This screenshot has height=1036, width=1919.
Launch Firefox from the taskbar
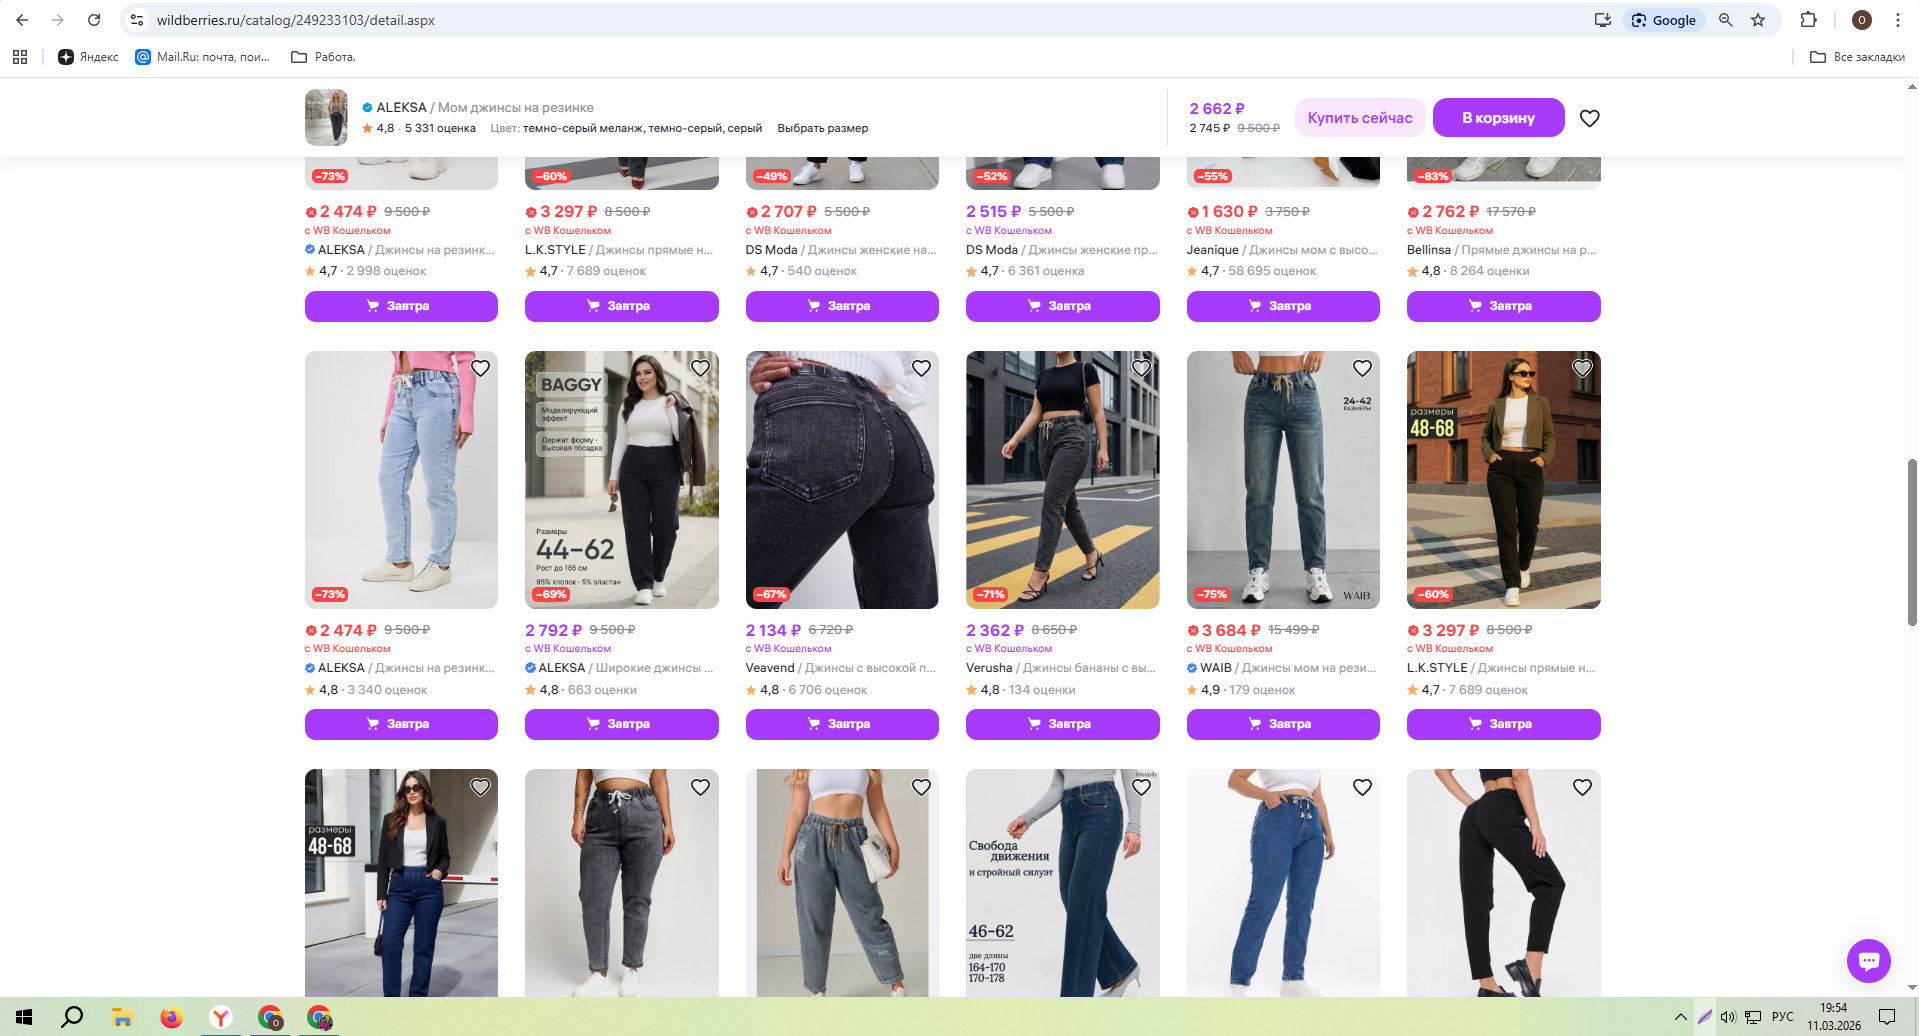(x=171, y=1017)
